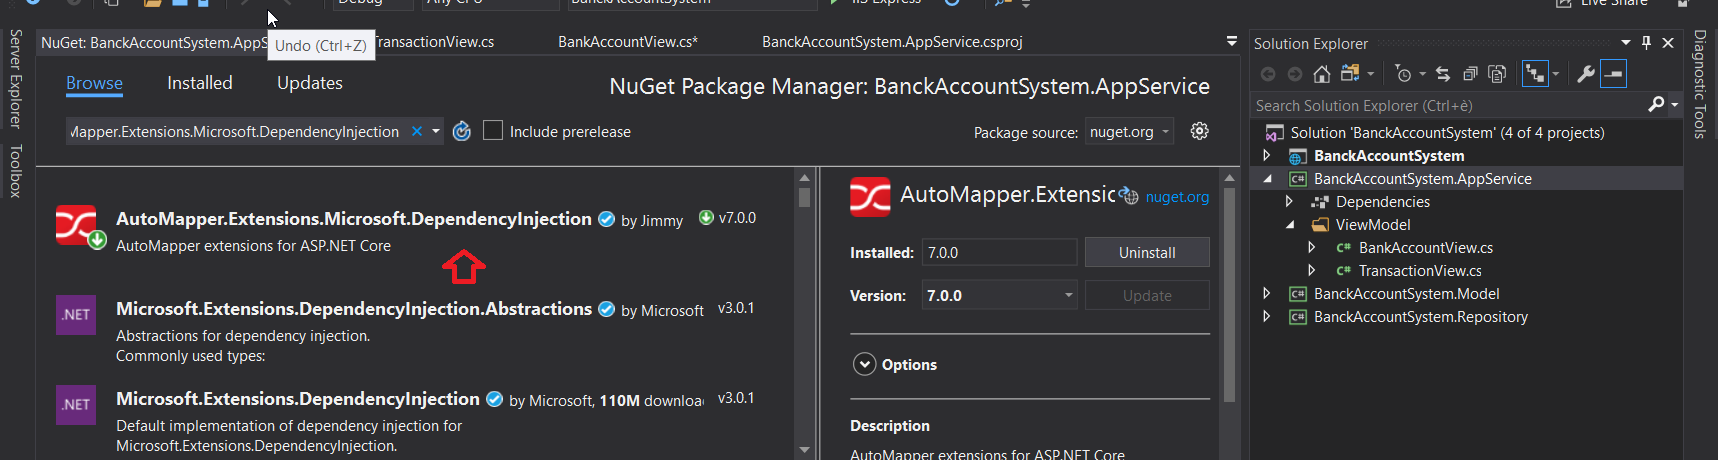The height and width of the screenshot is (460, 1718).
Task: Click package list scrollbar down arrow
Action: tap(804, 450)
